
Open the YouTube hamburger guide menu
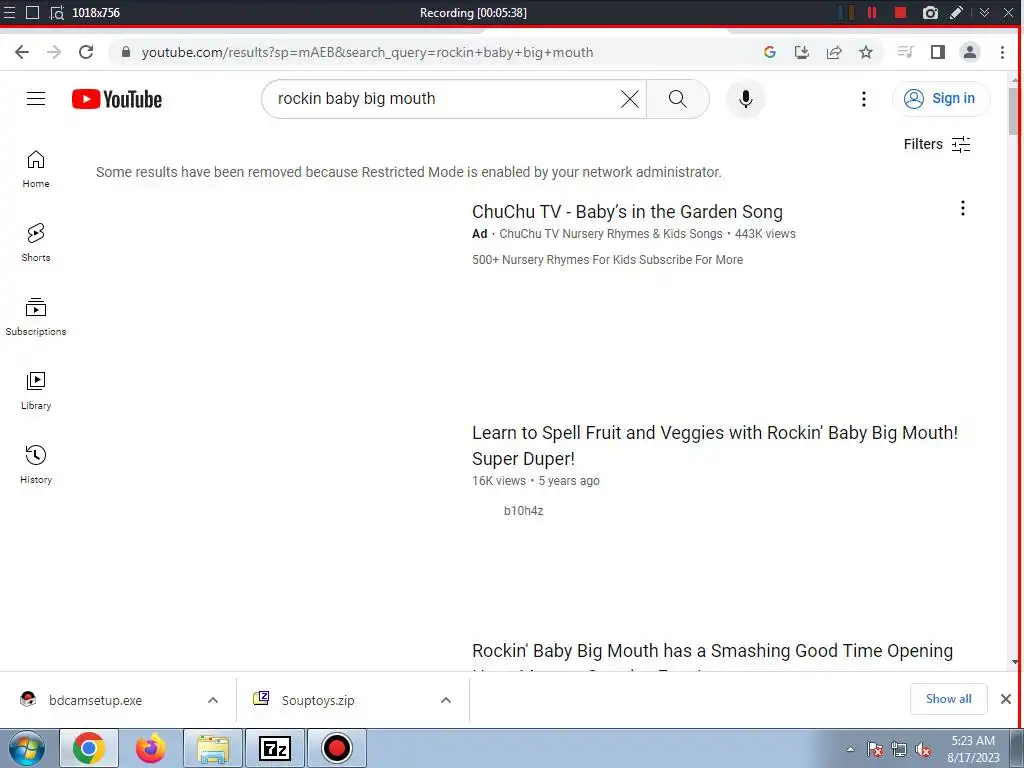(36, 99)
